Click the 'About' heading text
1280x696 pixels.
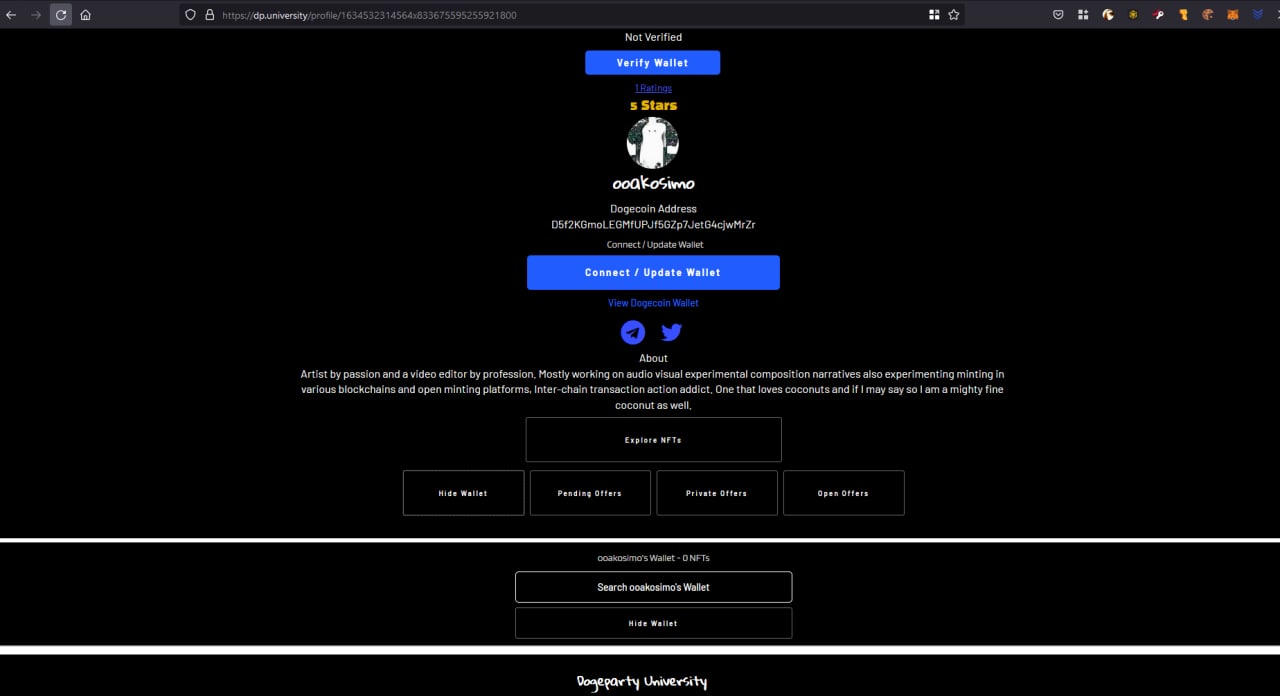click(653, 358)
